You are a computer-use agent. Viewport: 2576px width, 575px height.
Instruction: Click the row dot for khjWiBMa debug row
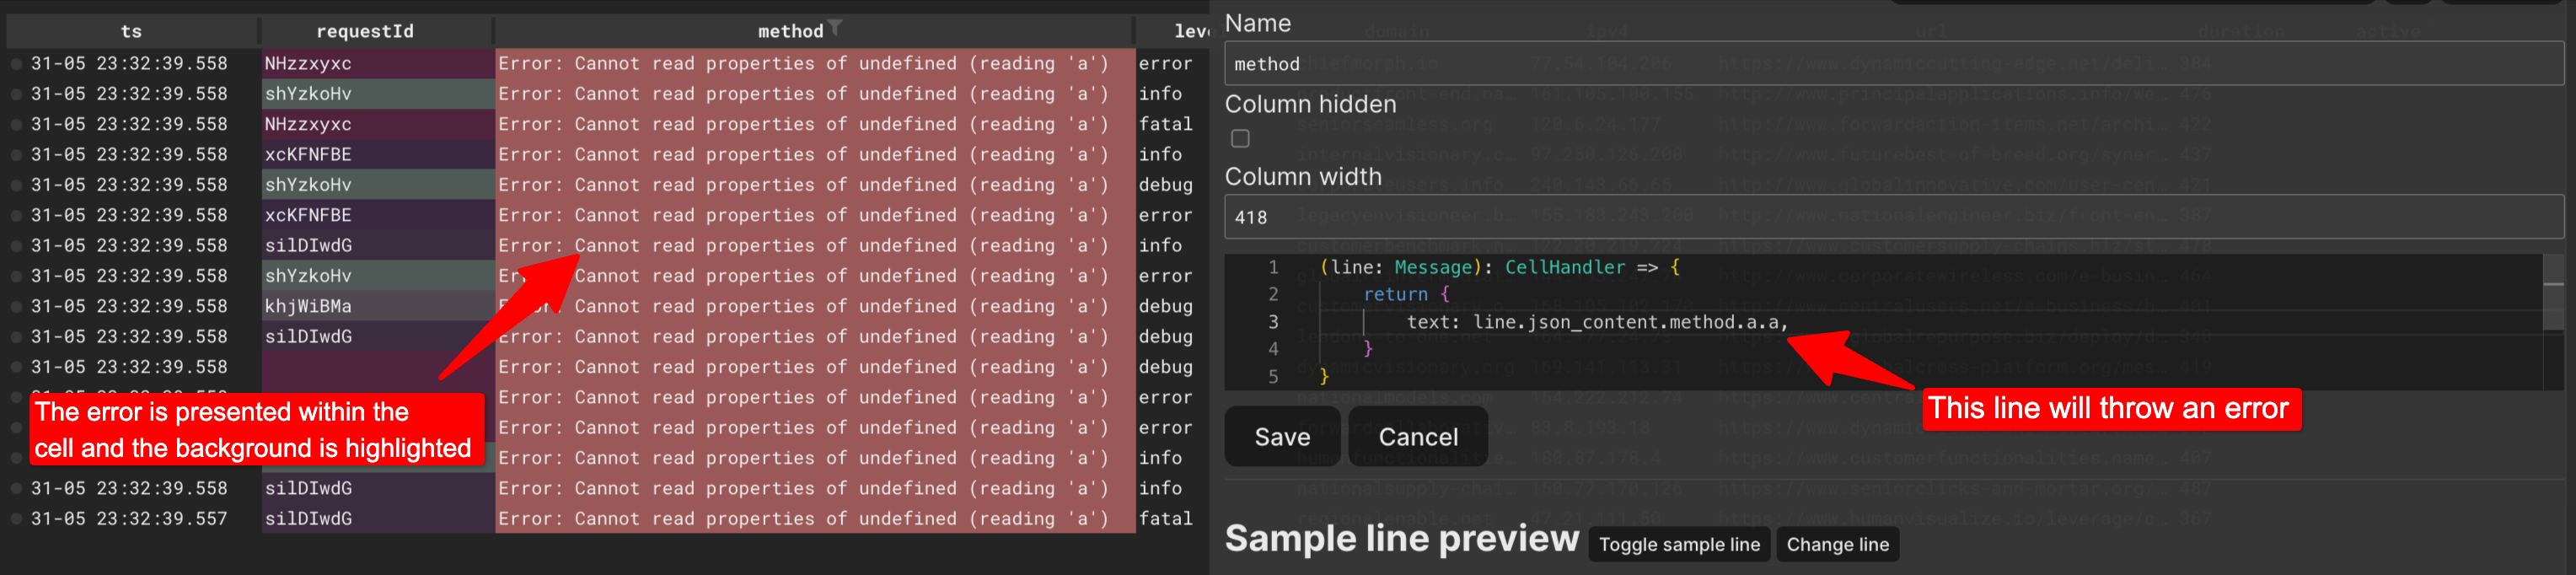[17, 306]
